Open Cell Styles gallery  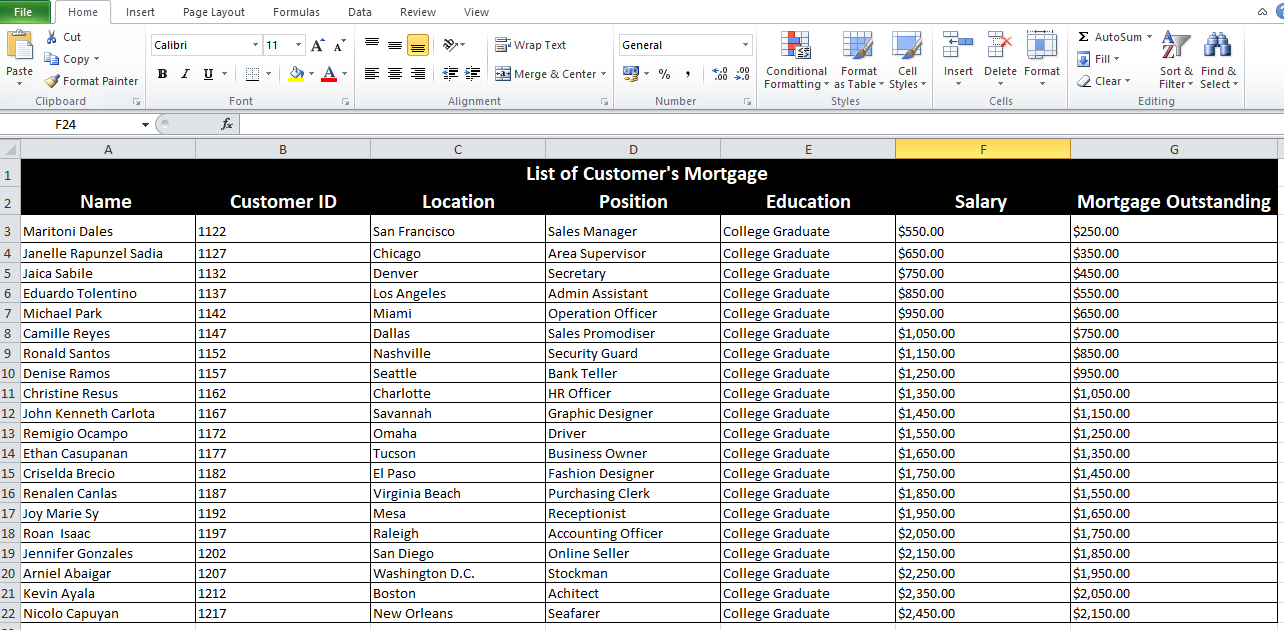pyautogui.click(x=907, y=61)
